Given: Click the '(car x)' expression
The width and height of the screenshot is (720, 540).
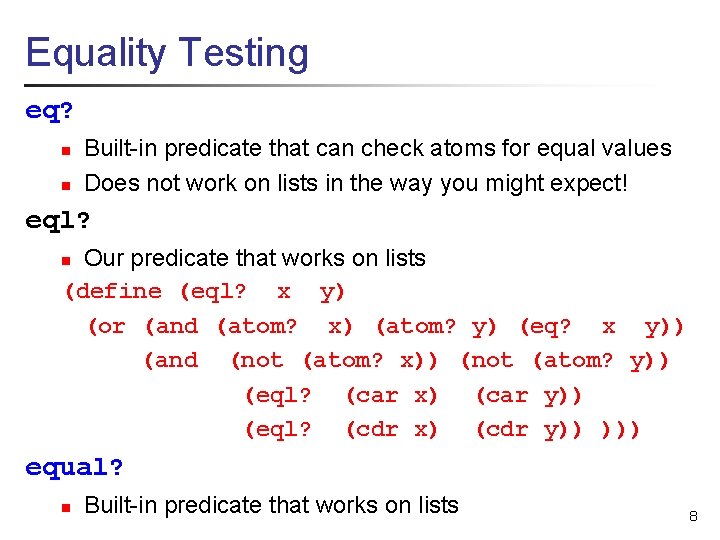Looking at the screenshot, I should tap(391, 395).
